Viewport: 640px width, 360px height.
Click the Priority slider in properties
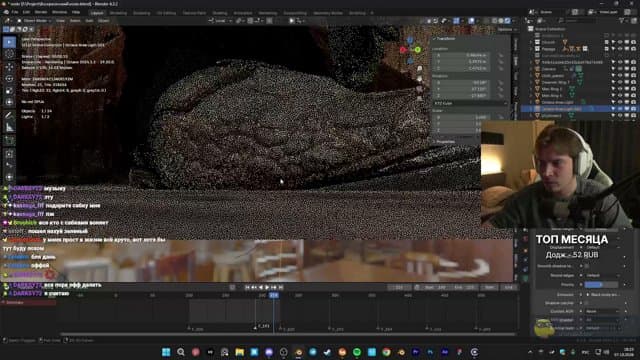(601, 284)
